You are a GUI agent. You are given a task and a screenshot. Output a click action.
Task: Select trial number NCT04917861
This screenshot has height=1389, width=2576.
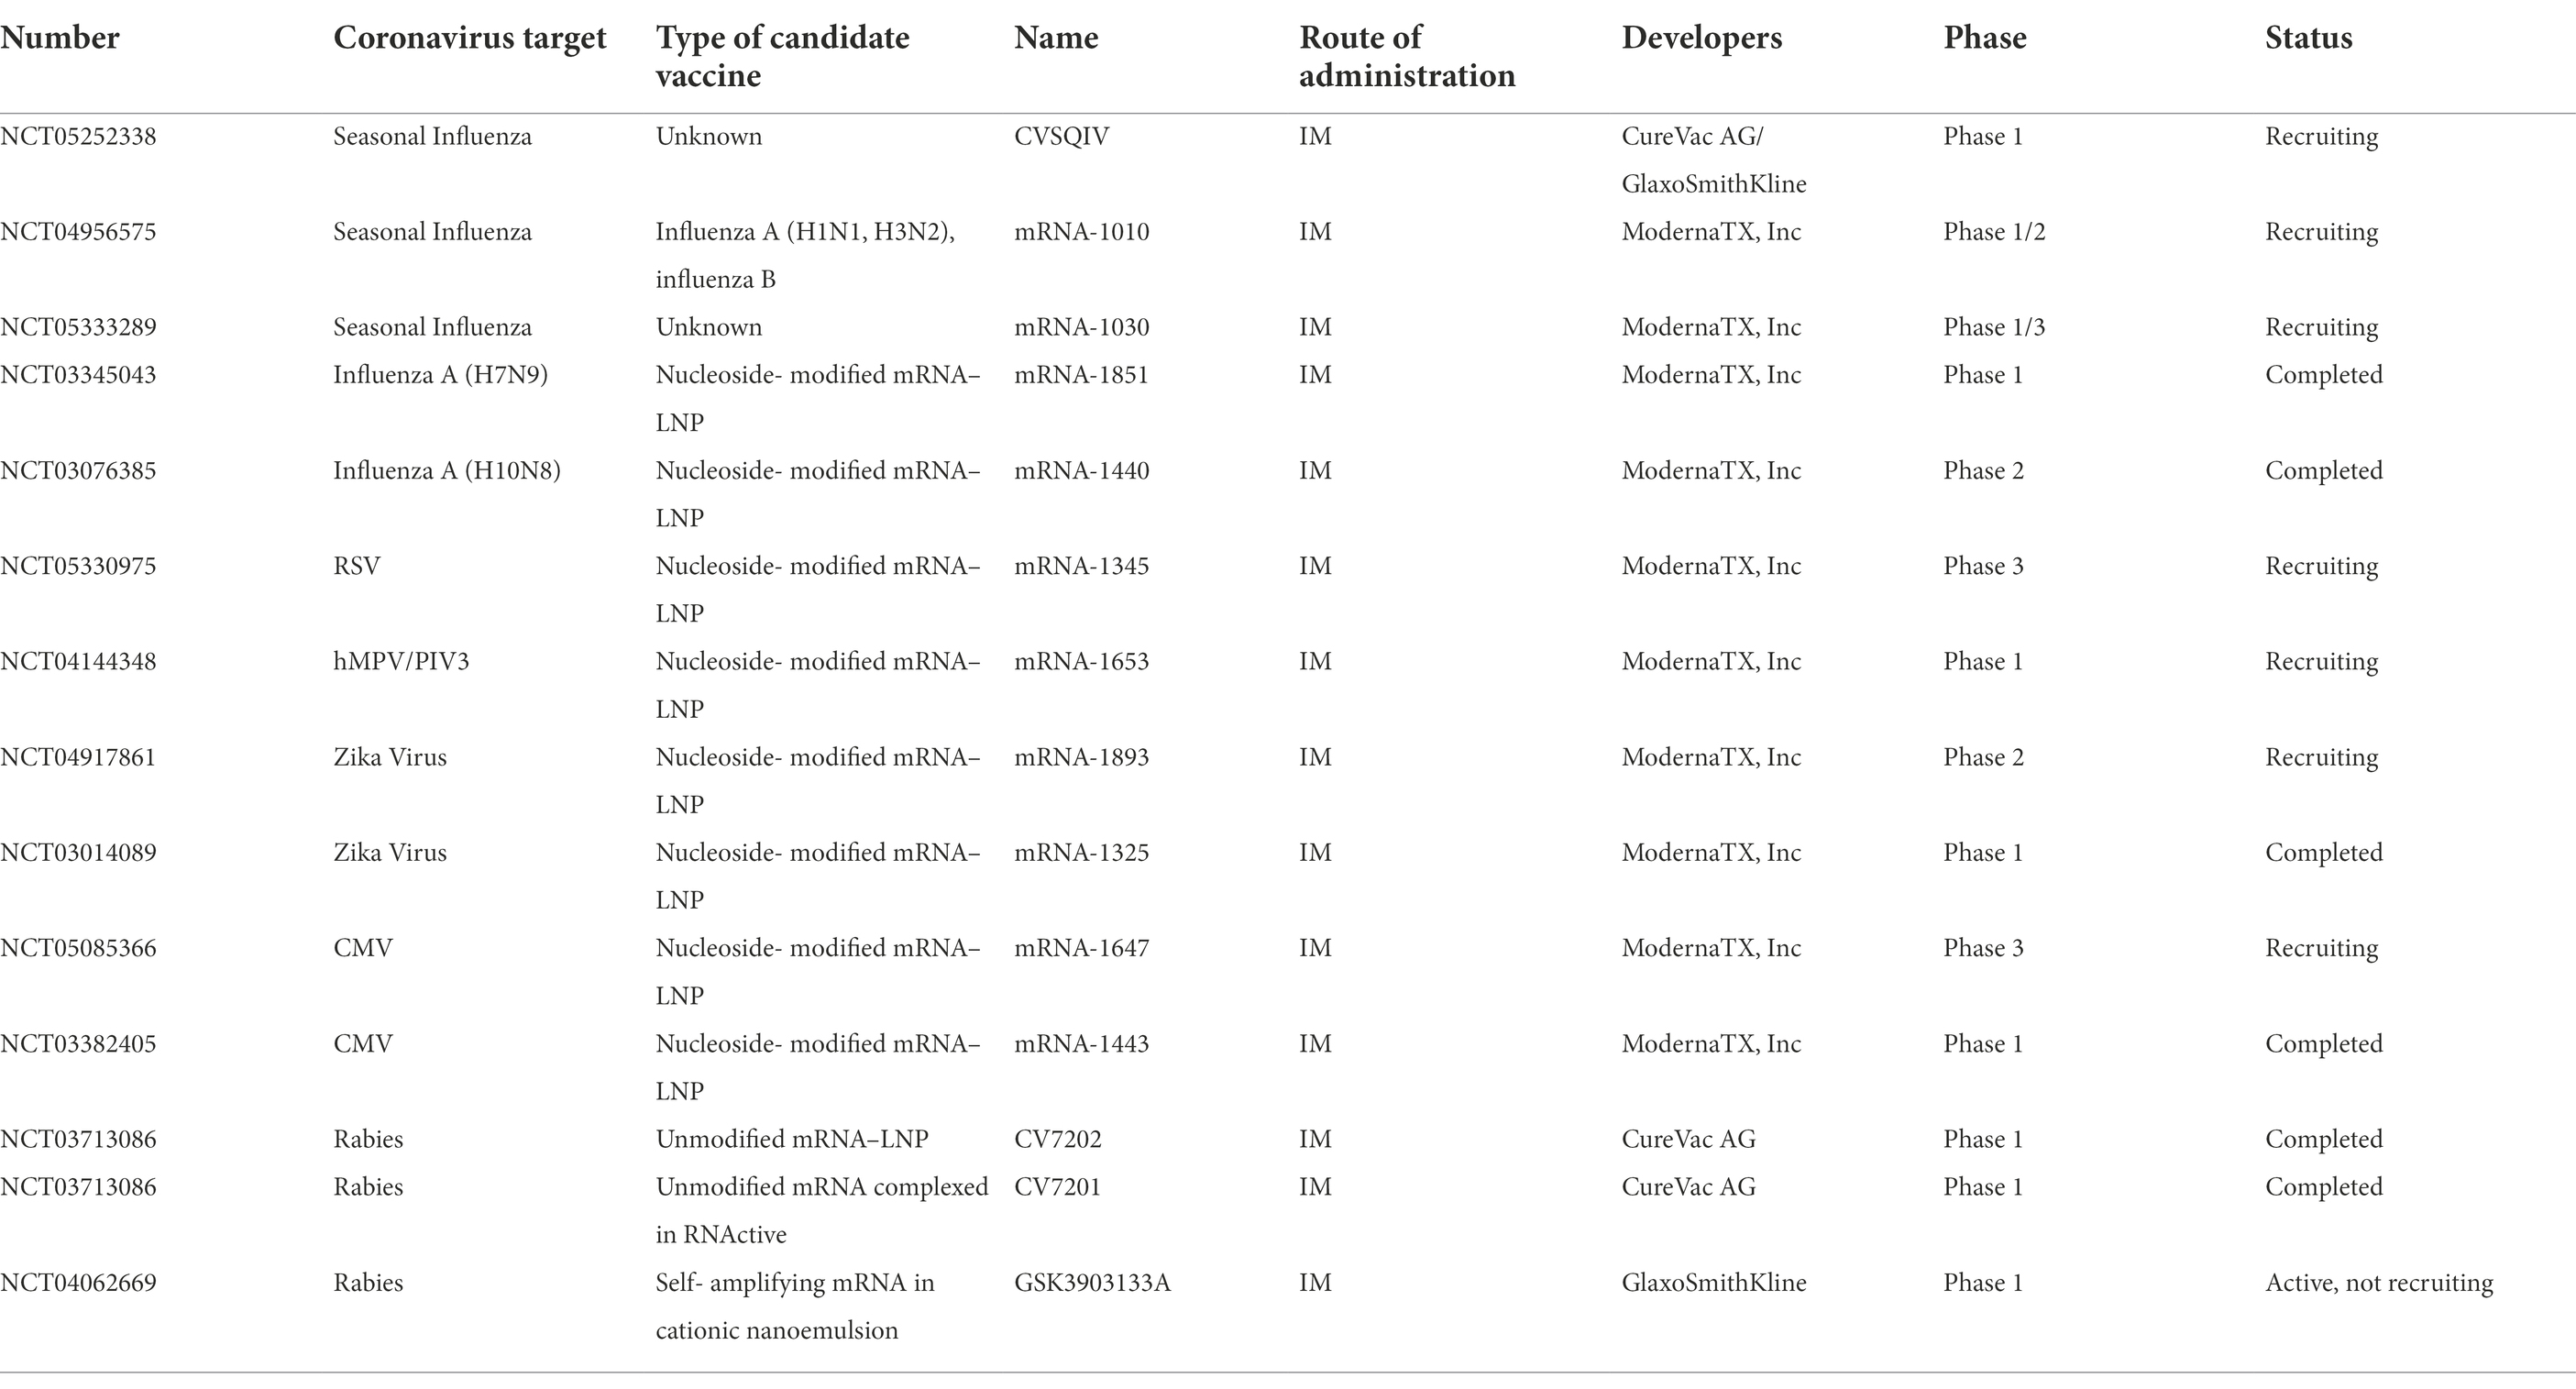point(78,757)
